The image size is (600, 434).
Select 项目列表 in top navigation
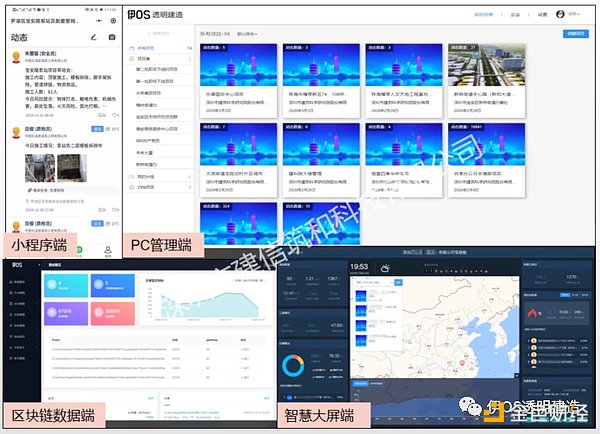(484, 15)
